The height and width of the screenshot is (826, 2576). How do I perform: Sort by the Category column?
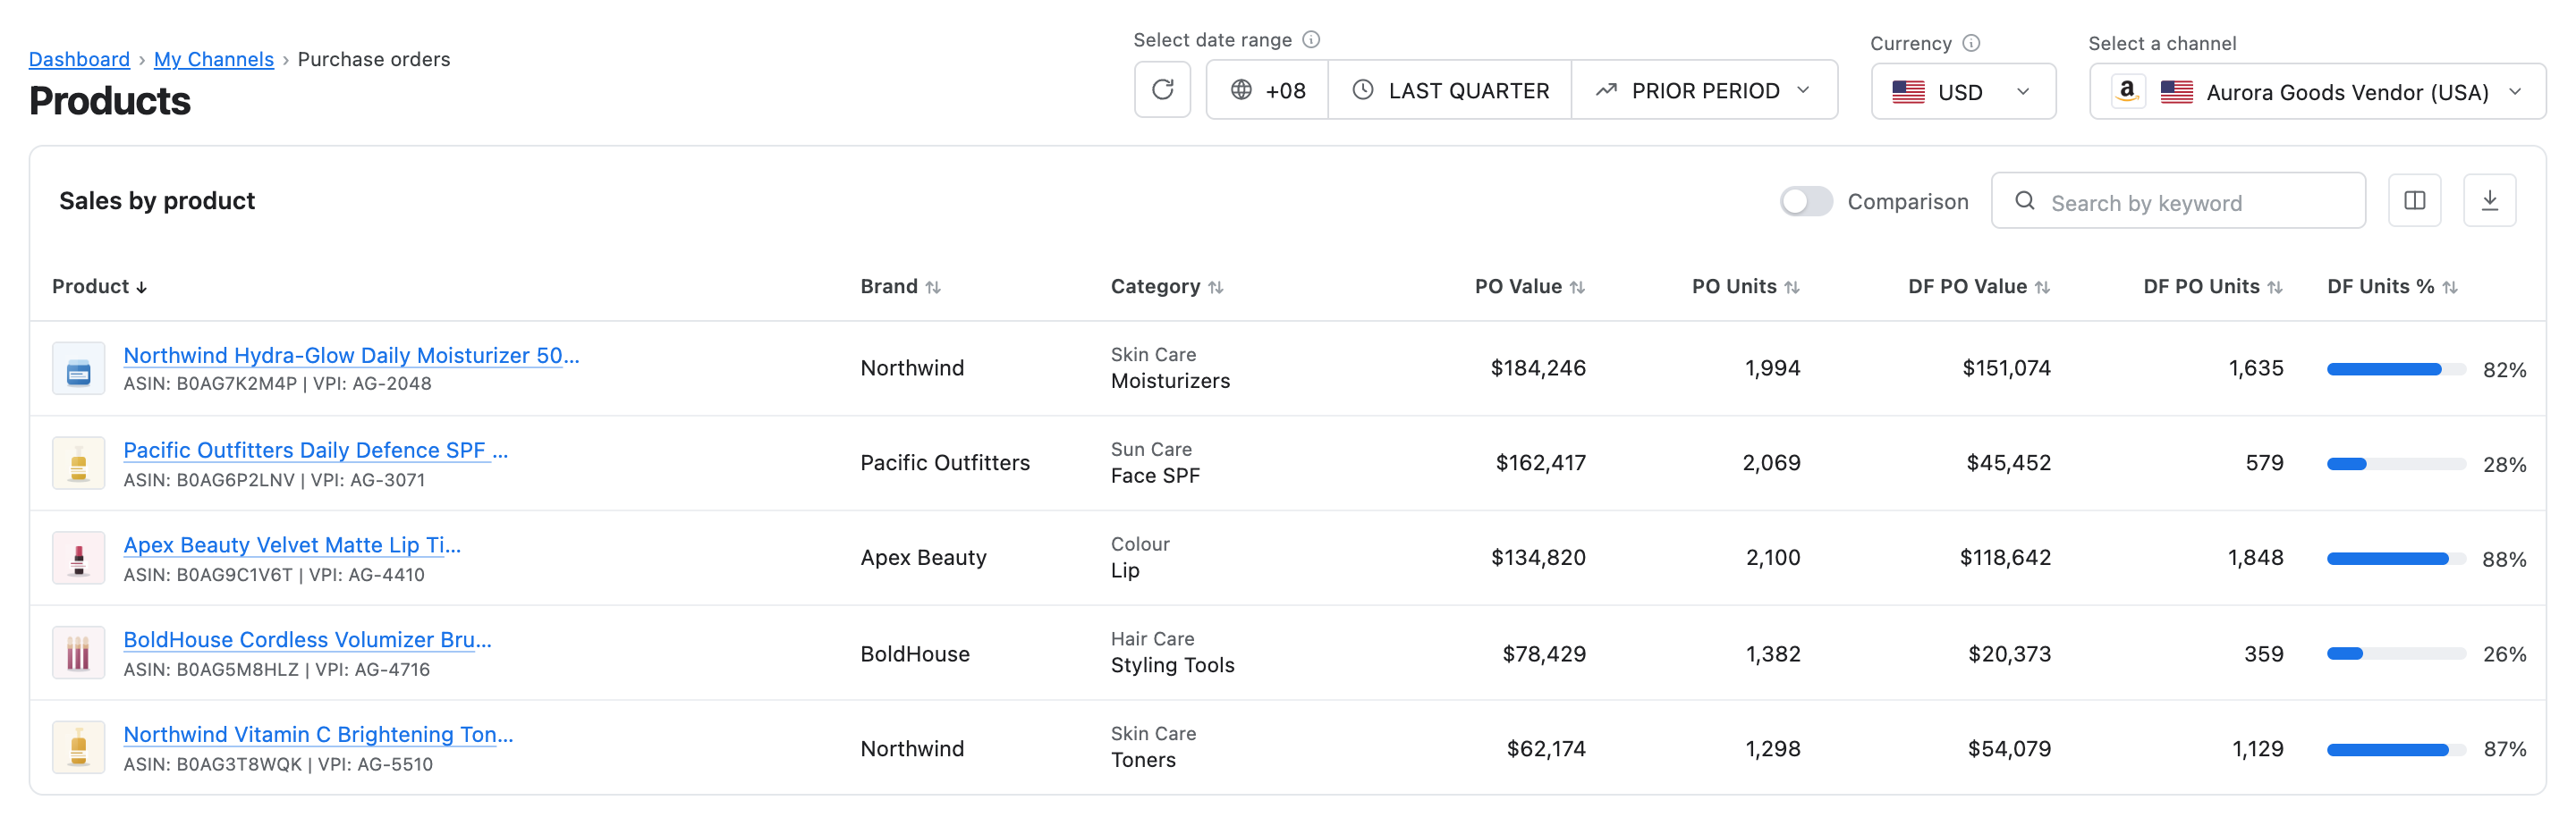(1166, 287)
